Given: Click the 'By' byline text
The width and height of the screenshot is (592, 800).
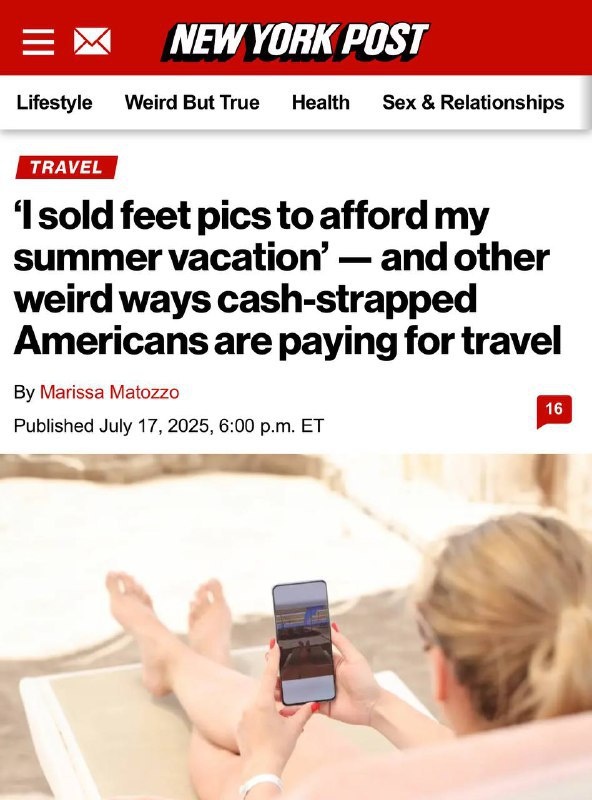Looking at the screenshot, I should (24, 392).
